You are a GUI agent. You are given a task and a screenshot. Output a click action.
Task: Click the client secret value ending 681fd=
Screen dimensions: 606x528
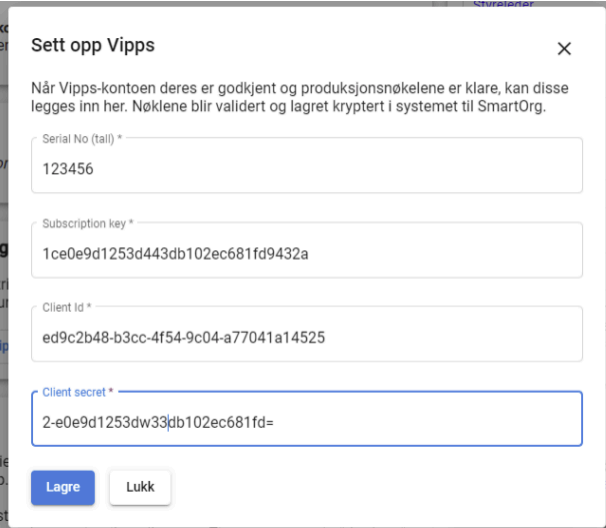coord(158,422)
